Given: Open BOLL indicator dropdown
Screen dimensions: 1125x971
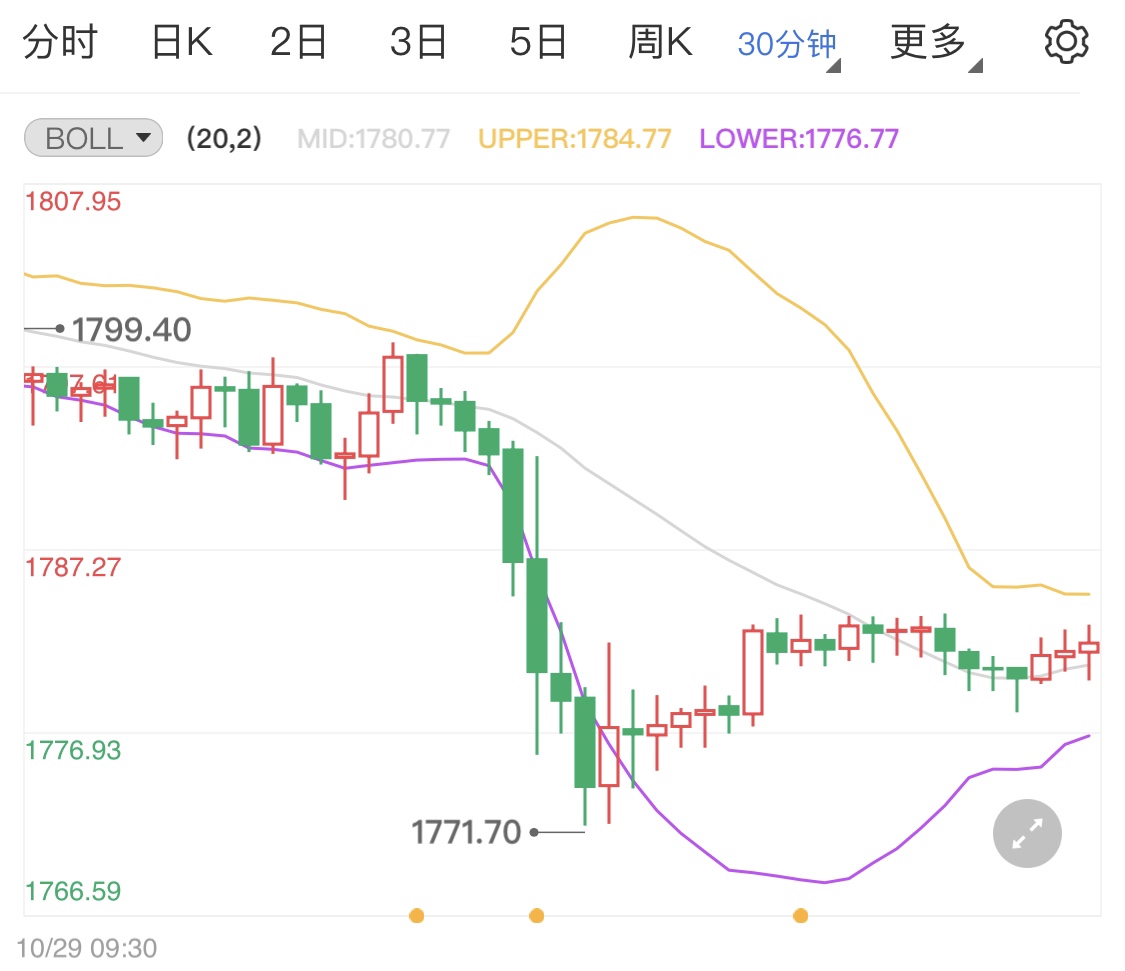Looking at the screenshot, I should point(93,138).
